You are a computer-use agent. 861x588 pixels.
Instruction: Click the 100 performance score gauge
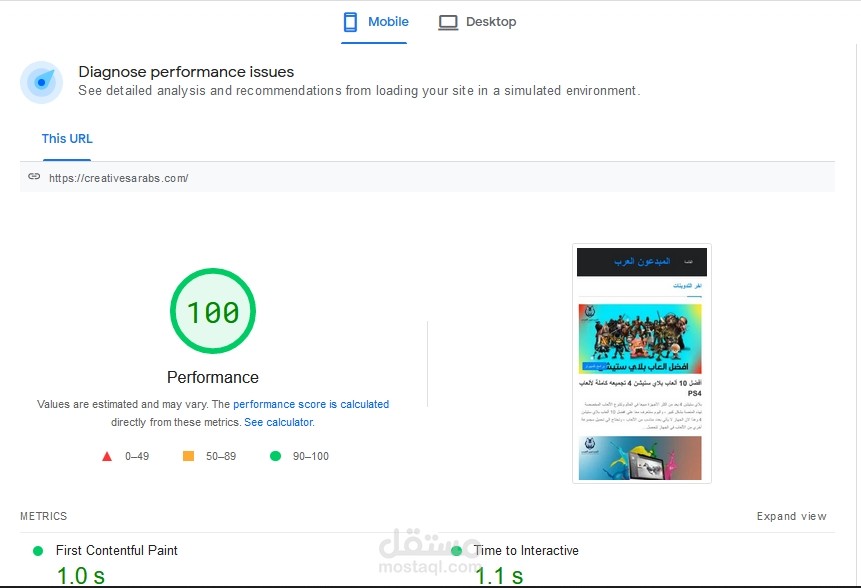tap(213, 311)
